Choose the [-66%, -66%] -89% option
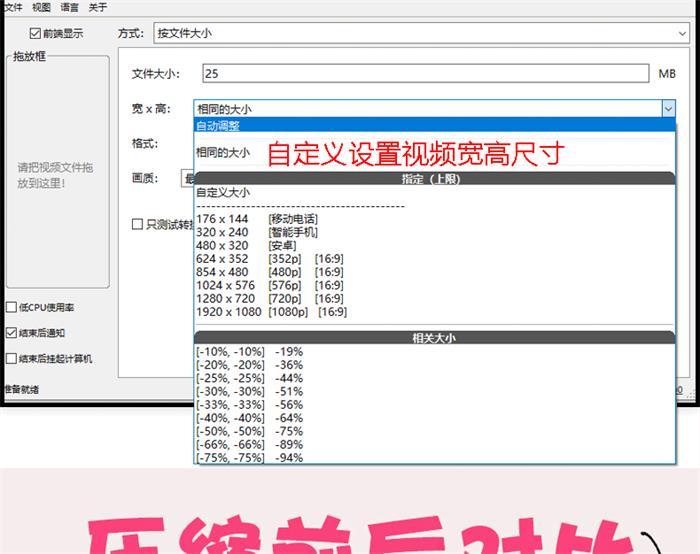The height and width of the screenshot is (554, 700). (435, 445)
